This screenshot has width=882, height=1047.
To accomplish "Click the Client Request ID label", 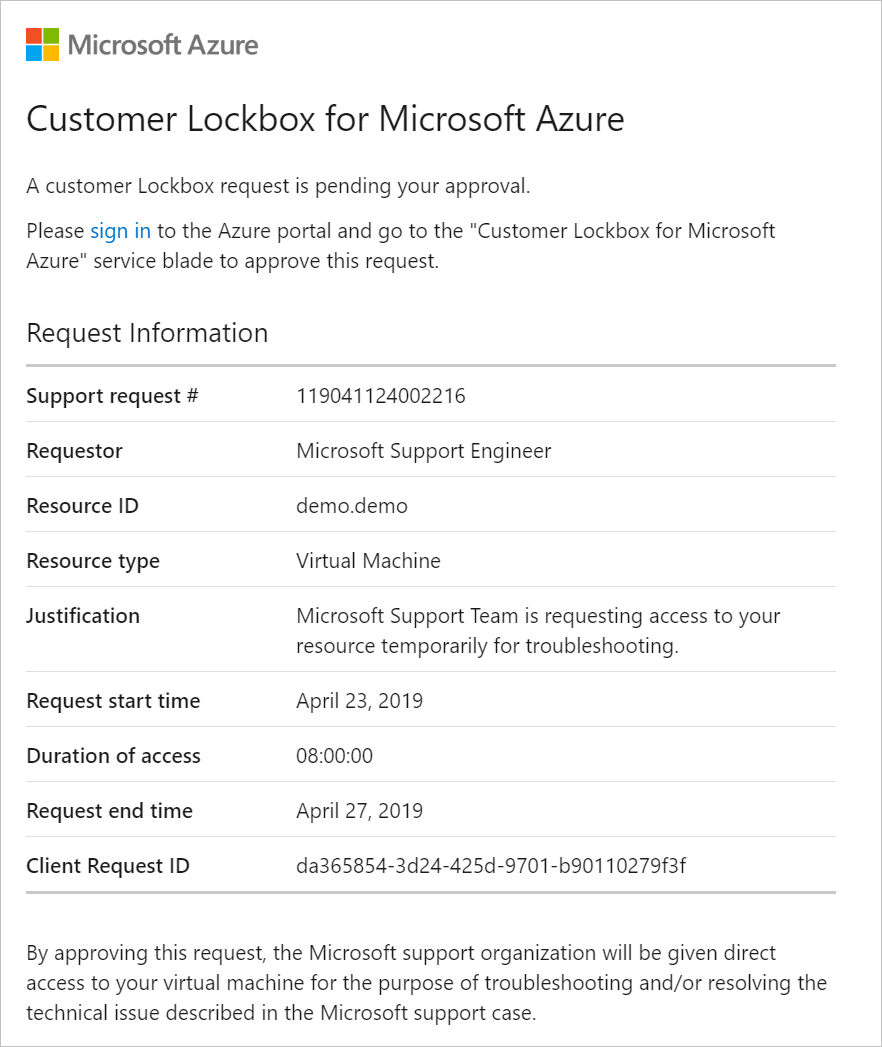I will click(107, 865).
